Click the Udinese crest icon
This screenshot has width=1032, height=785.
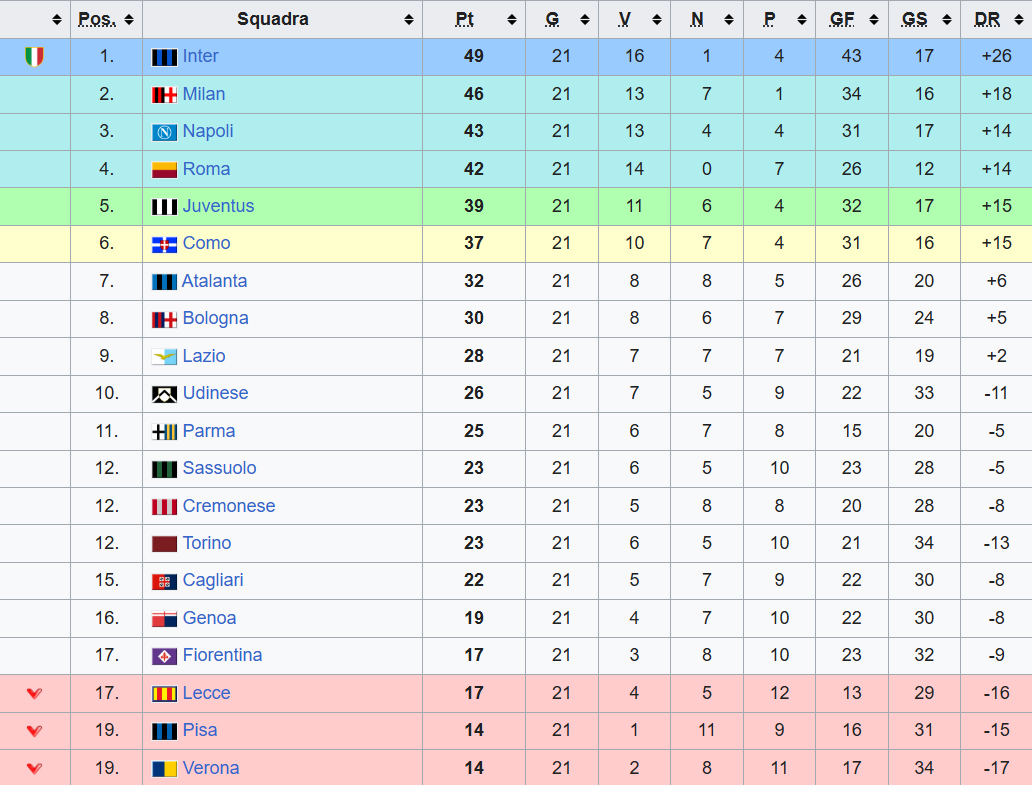click(x=164, y=394)
